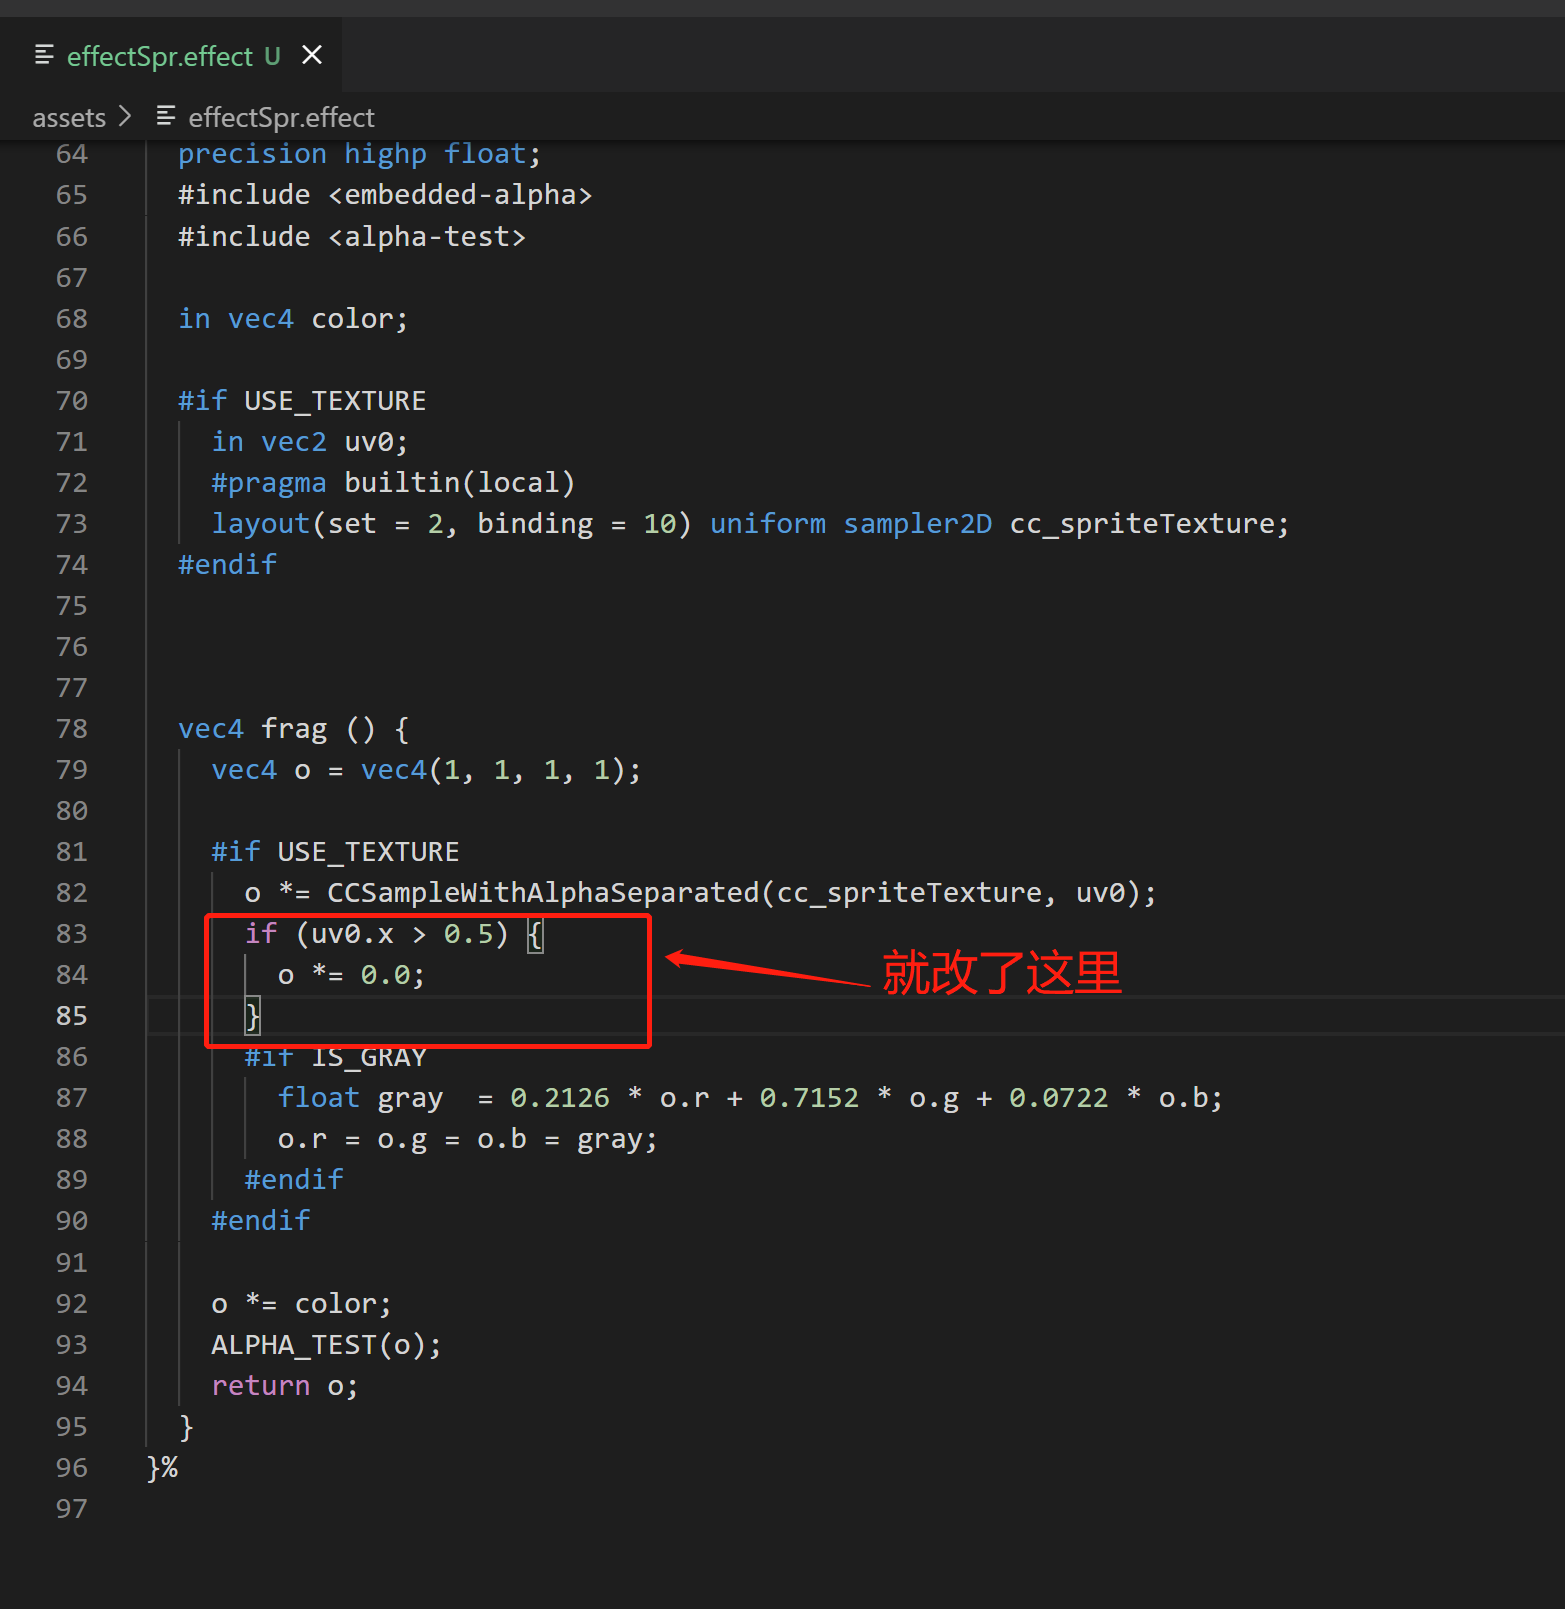Click the file icon on the effectSpr.effect tab
This screenshot has width=1565, height=1609.
point(44,55)
